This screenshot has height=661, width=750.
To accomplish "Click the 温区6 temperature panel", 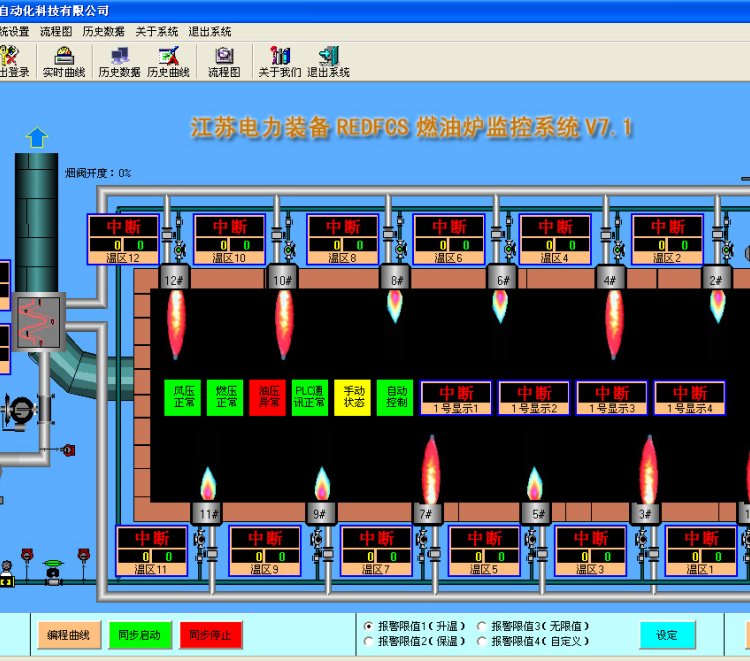I will point(449,239).
